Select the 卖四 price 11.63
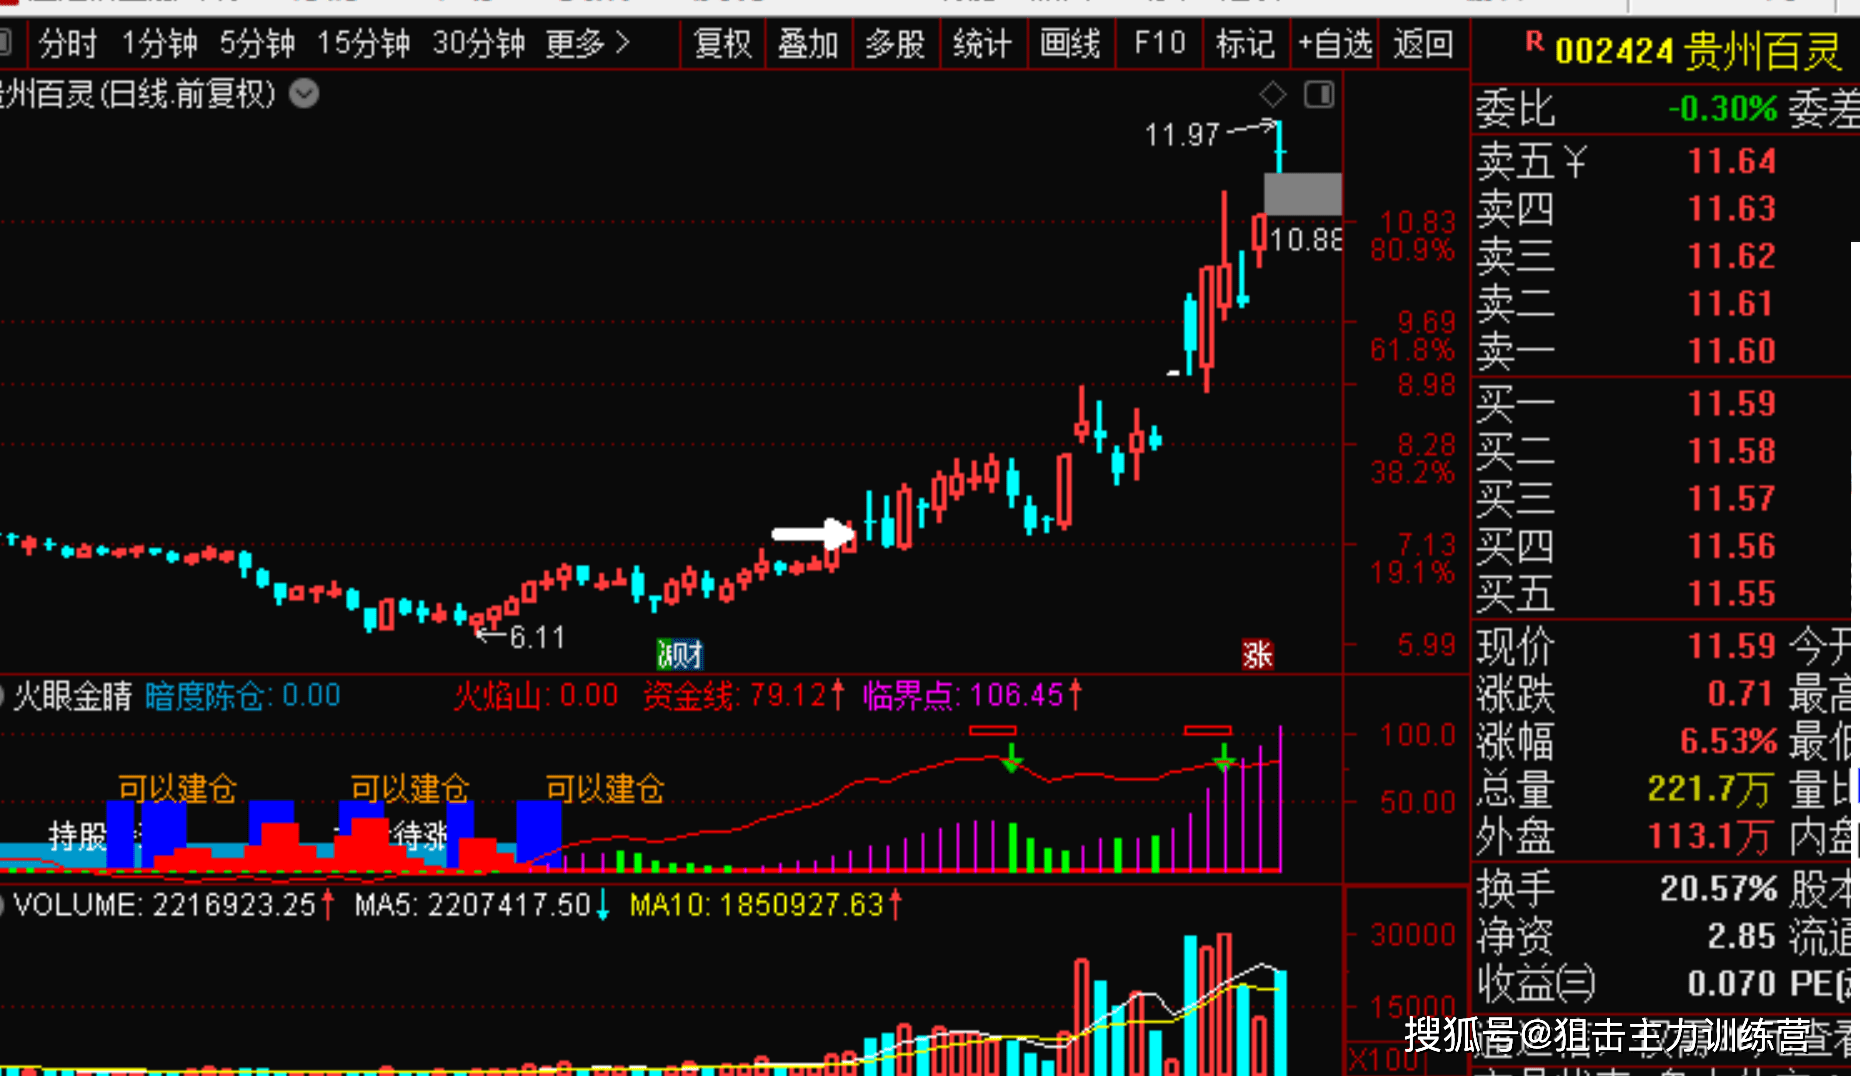Image resolution: width=1860 pixels, height=1076 pixels. [x=1732, y=208]
